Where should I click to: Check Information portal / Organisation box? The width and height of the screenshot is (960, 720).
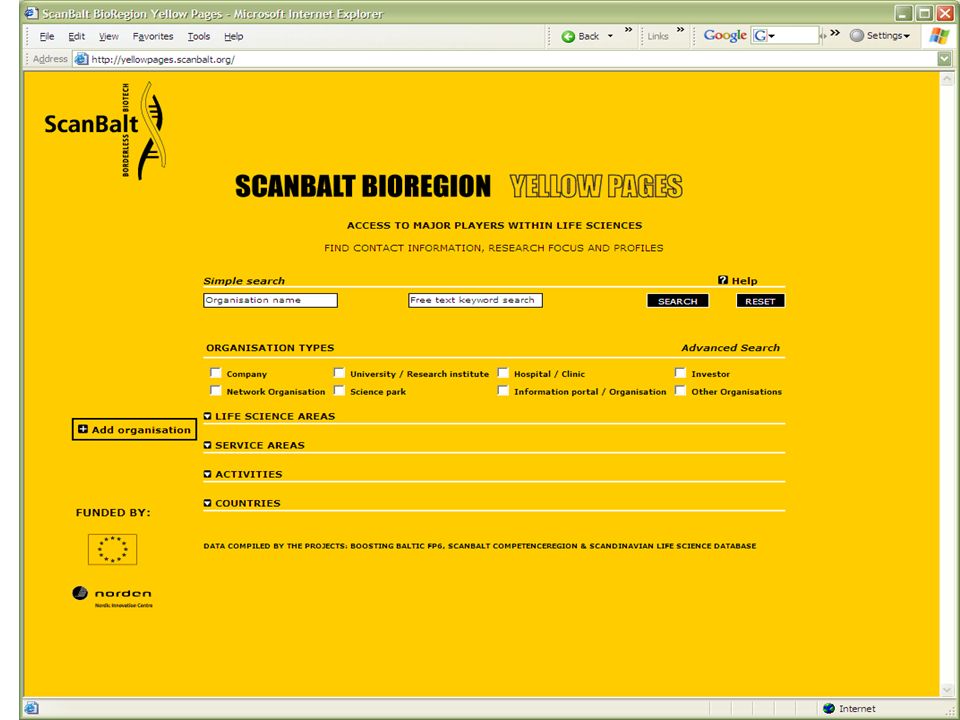click(503, 391)
